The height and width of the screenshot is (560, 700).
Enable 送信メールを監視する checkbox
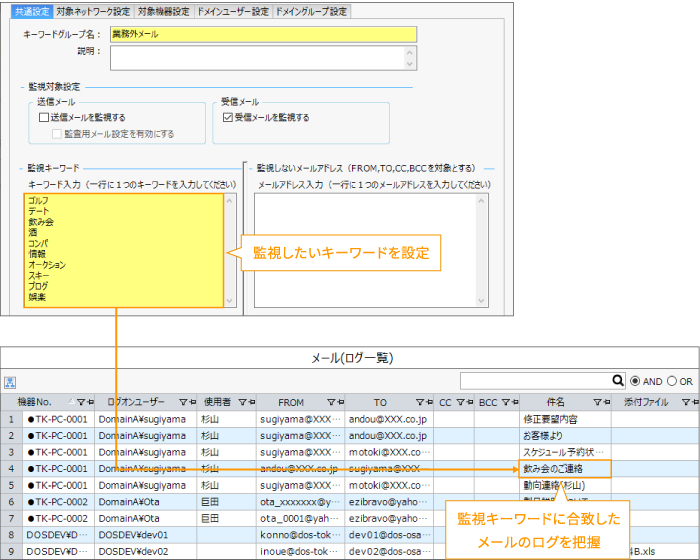[x=44, y=117]
